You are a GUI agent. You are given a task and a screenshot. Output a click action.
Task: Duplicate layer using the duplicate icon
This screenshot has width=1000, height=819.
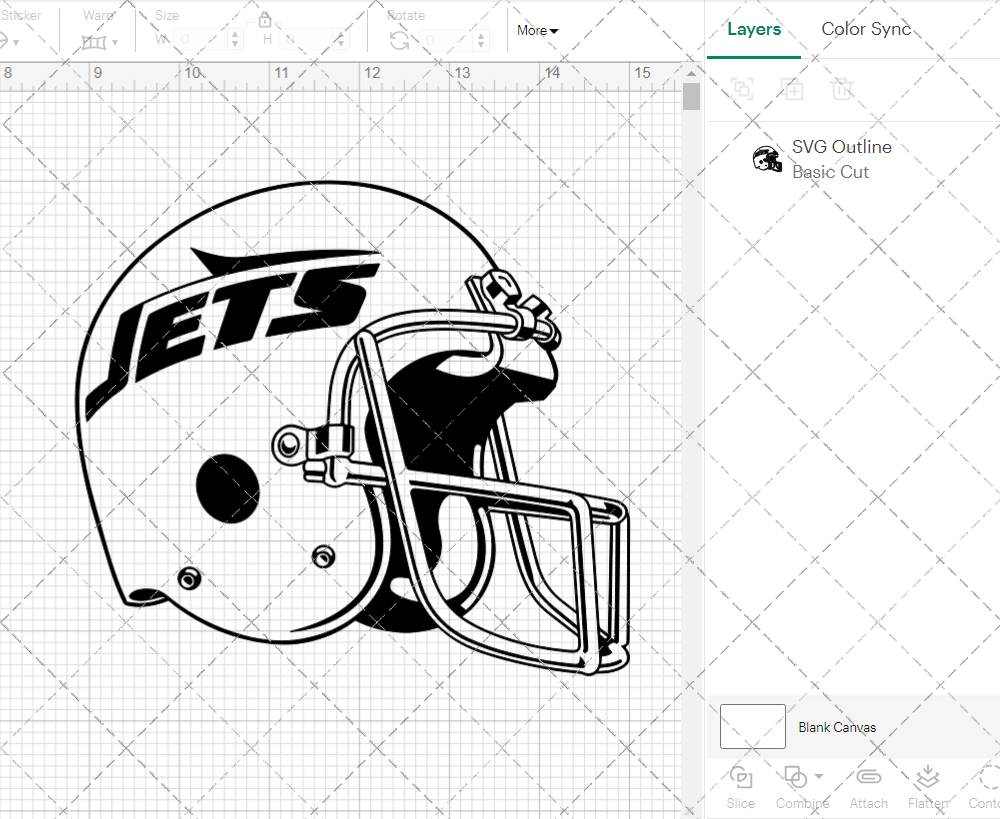pyautogui.click(x=793, y=89)
